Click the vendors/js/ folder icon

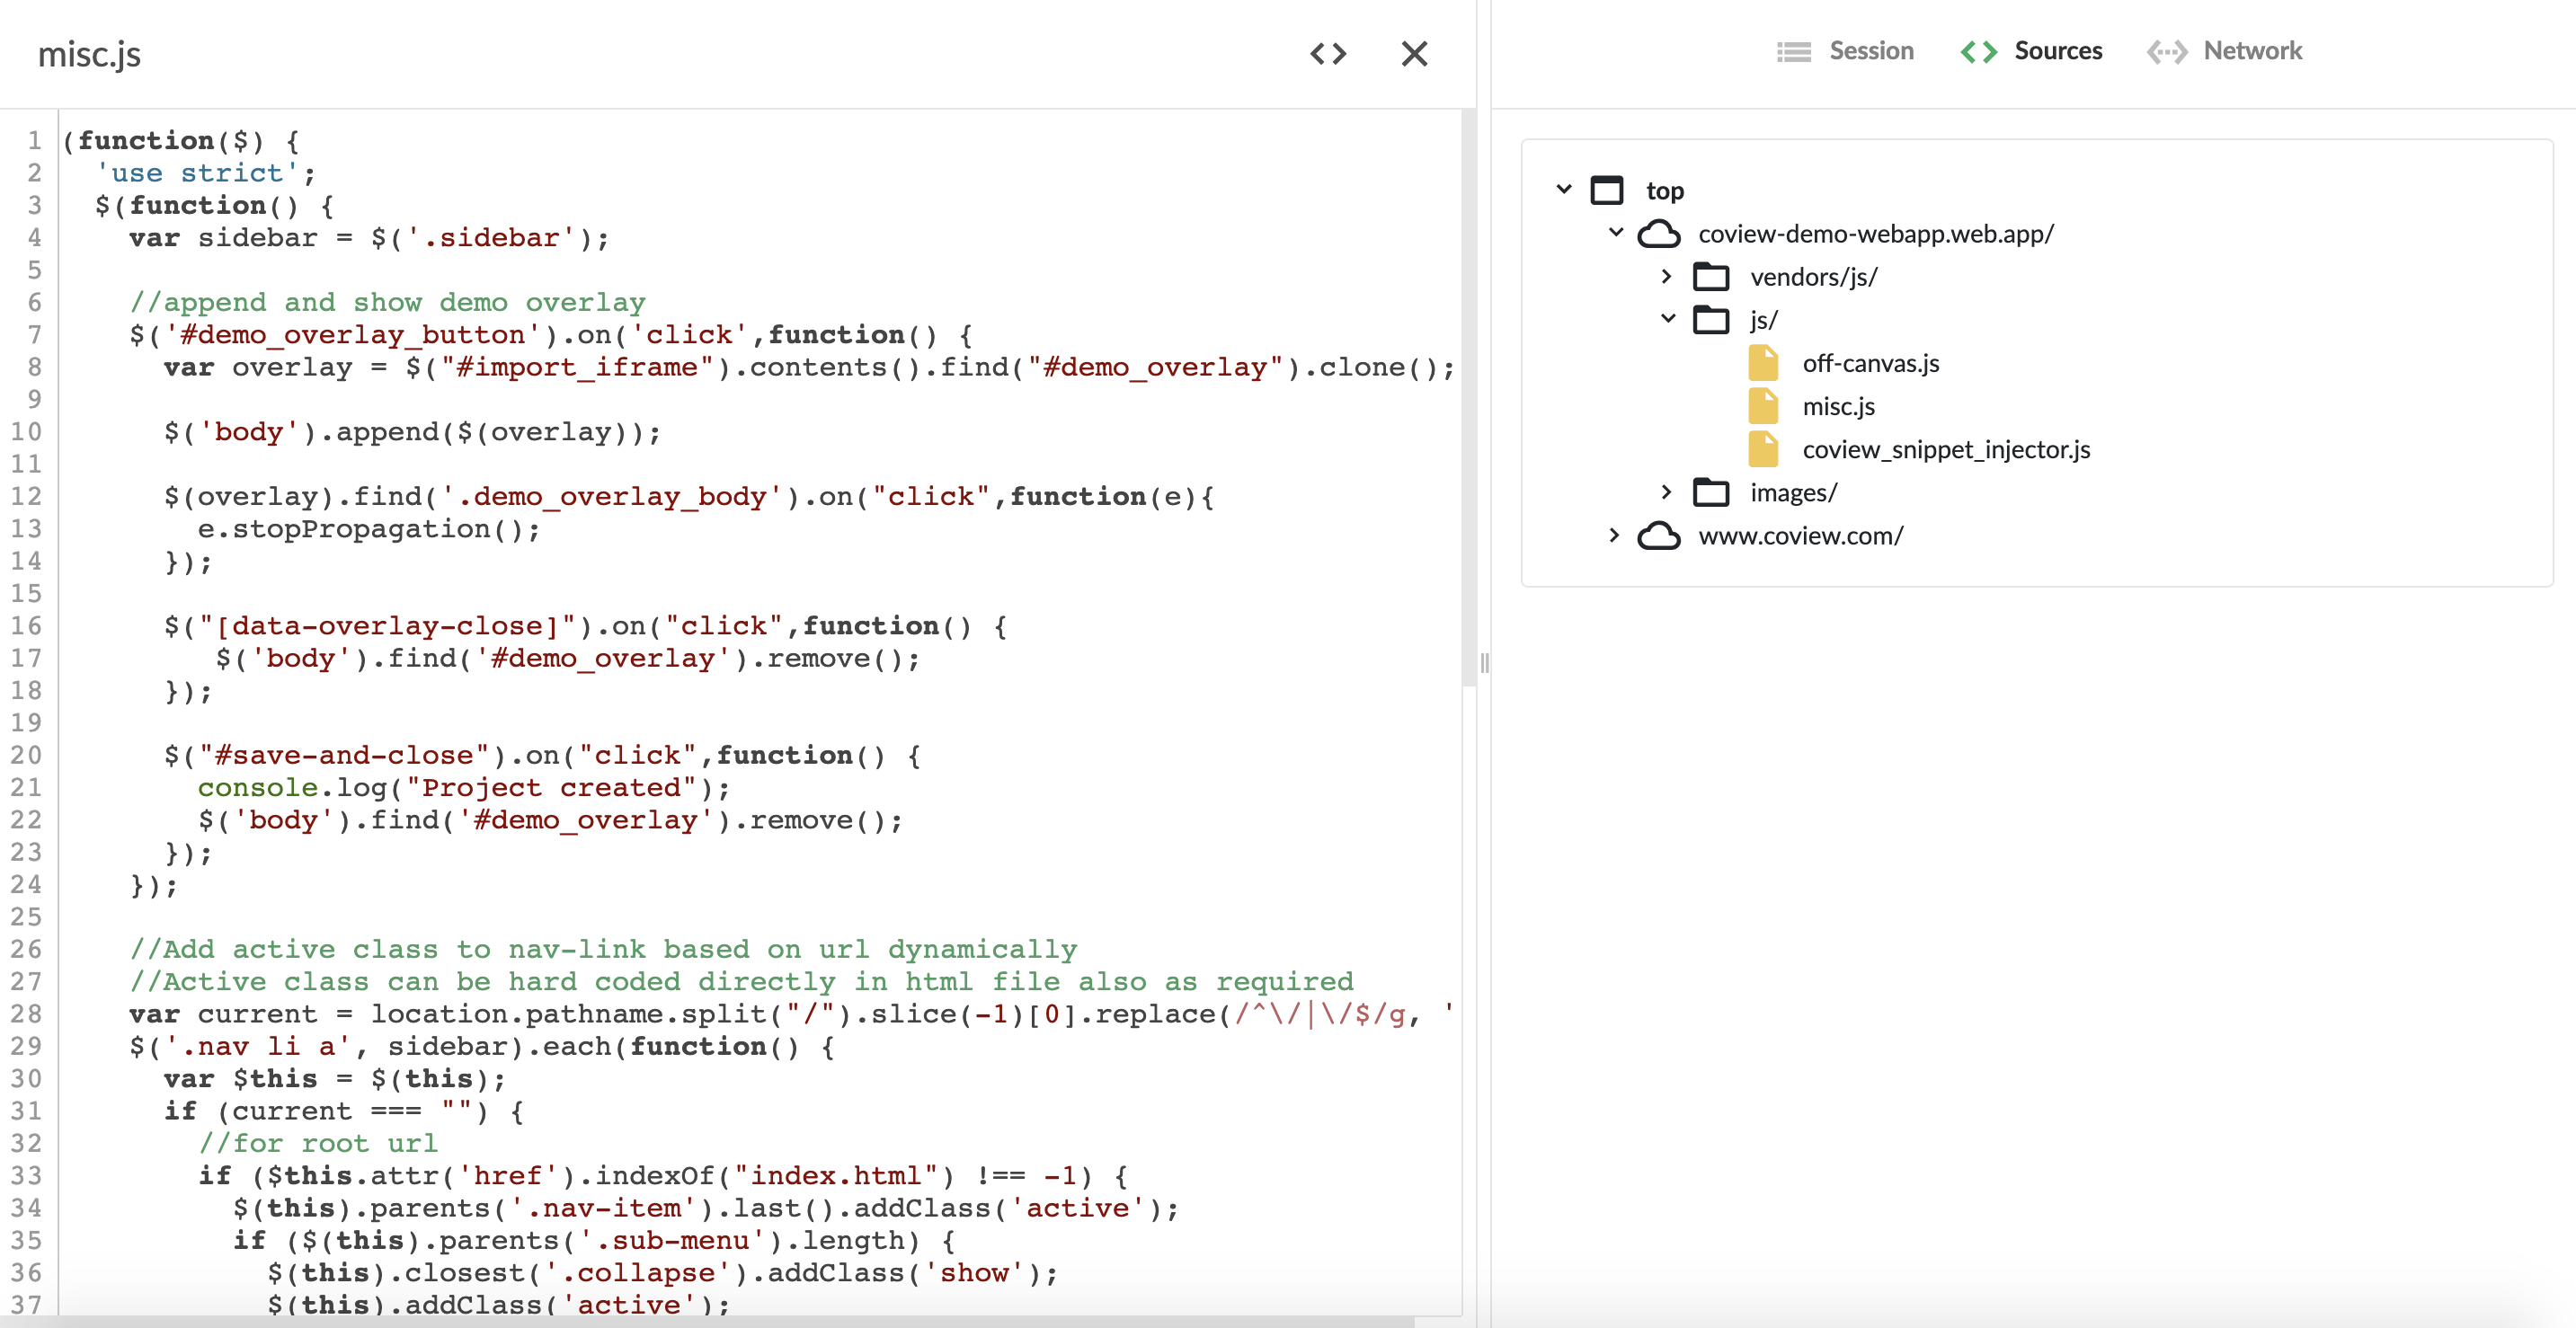coord(1711,276)
